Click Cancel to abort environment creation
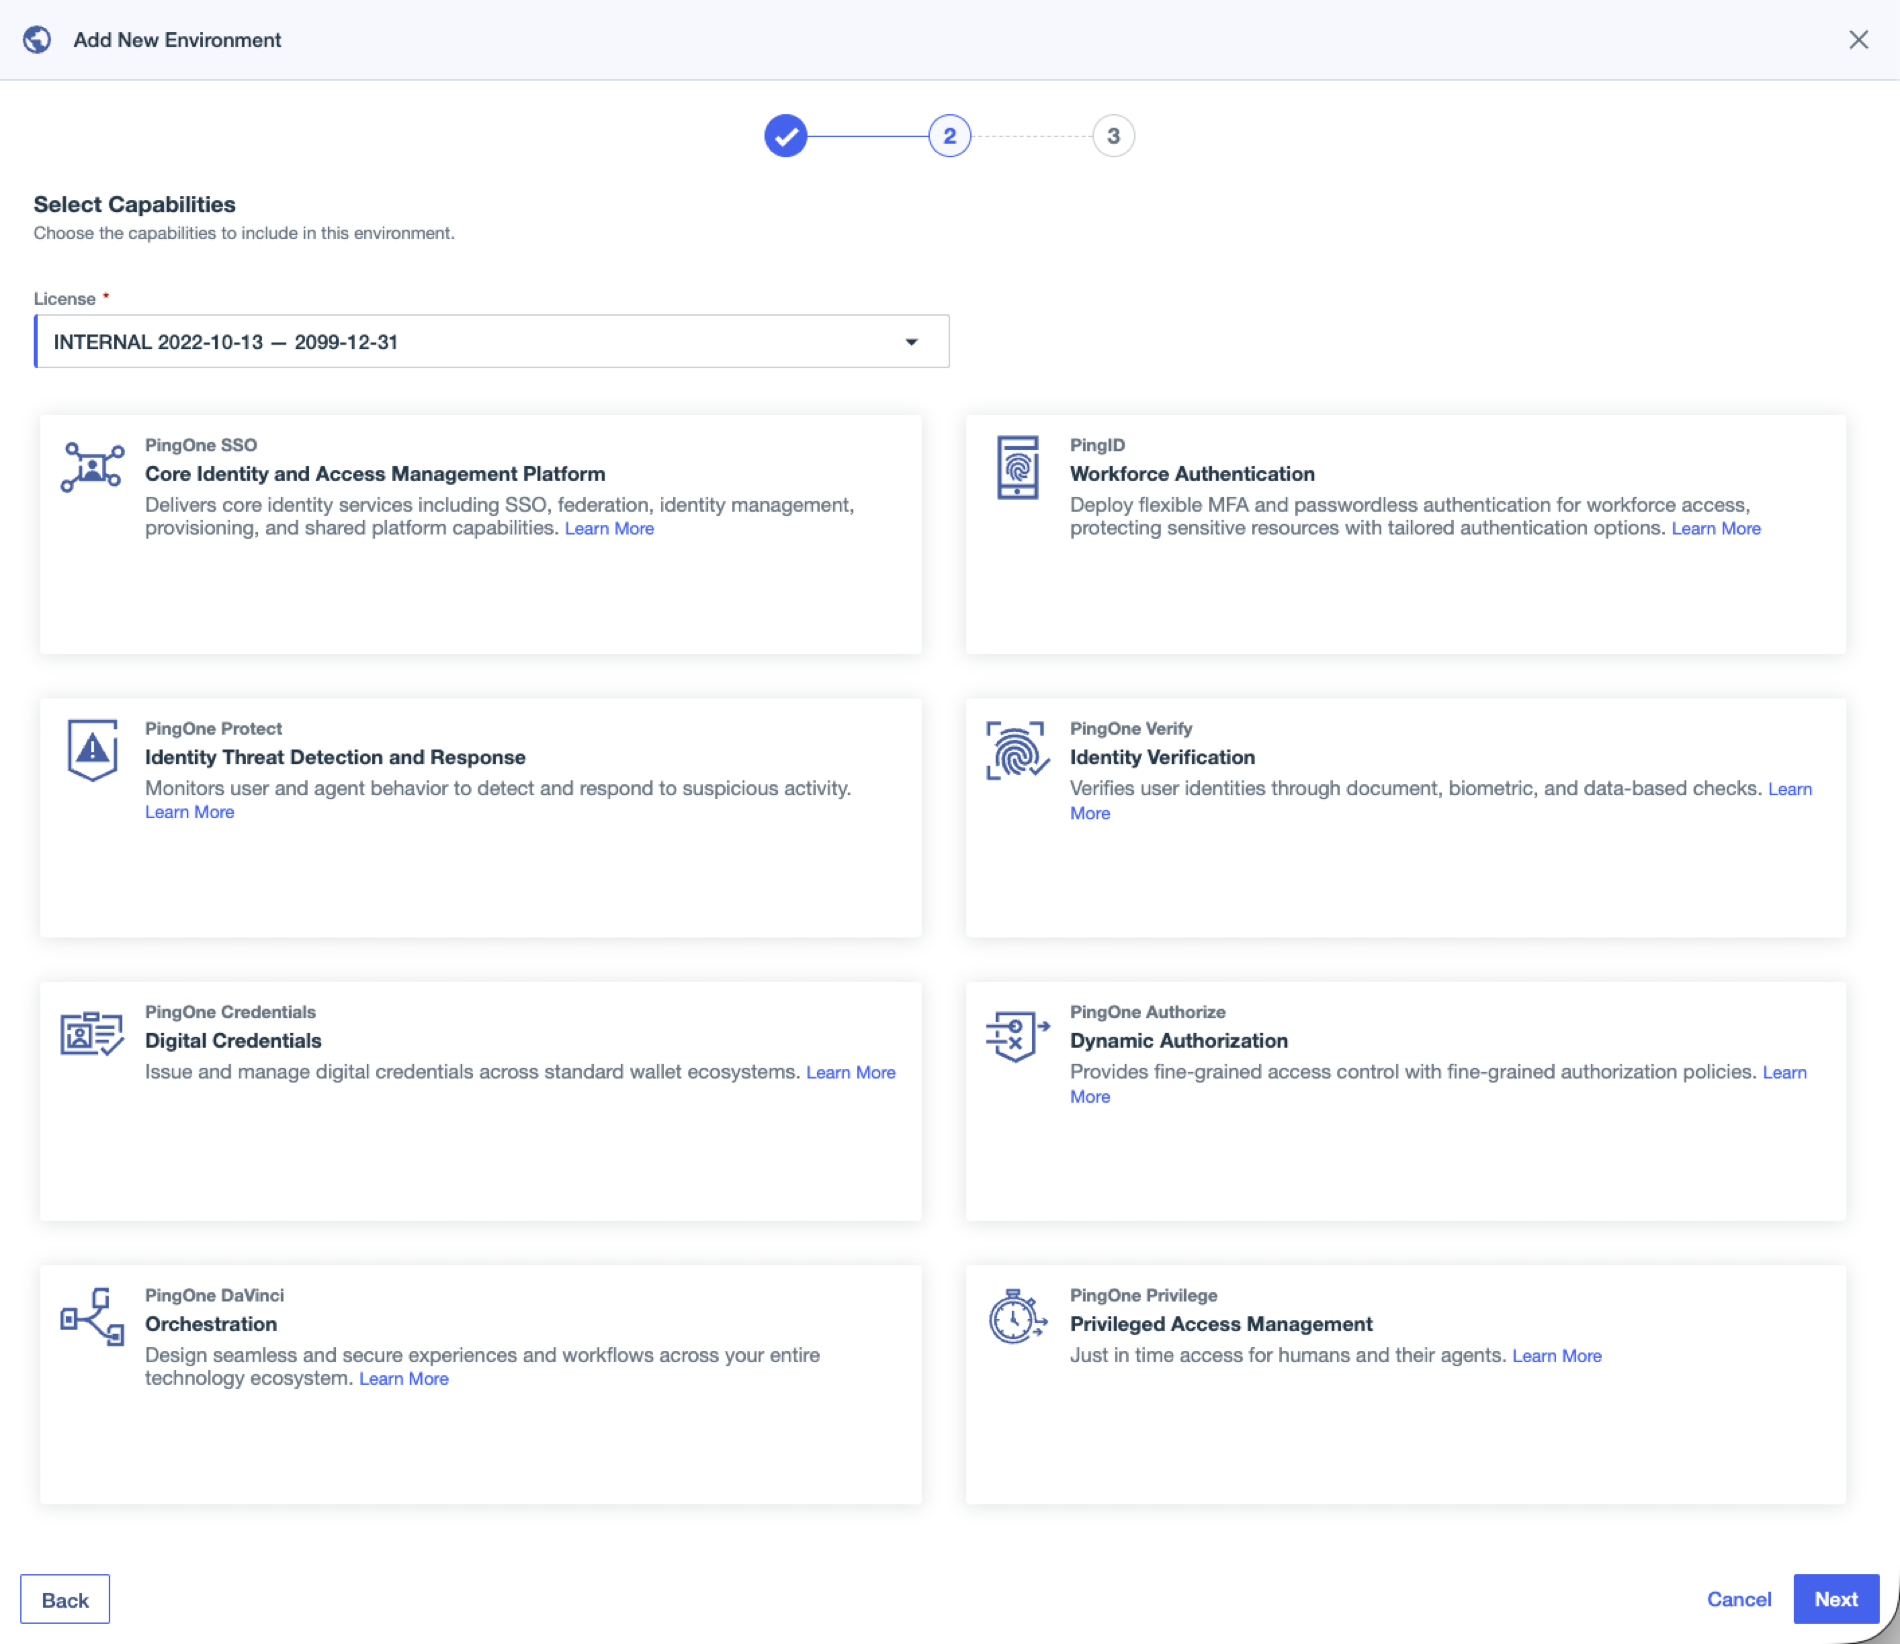Viewport: 1900px width, 1644px height. (1739, 1598)
